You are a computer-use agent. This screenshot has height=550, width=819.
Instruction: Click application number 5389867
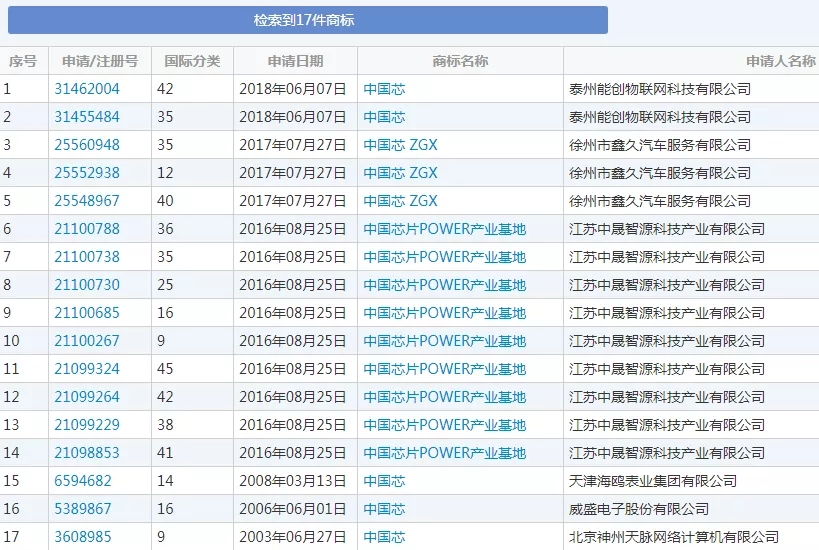83,509
